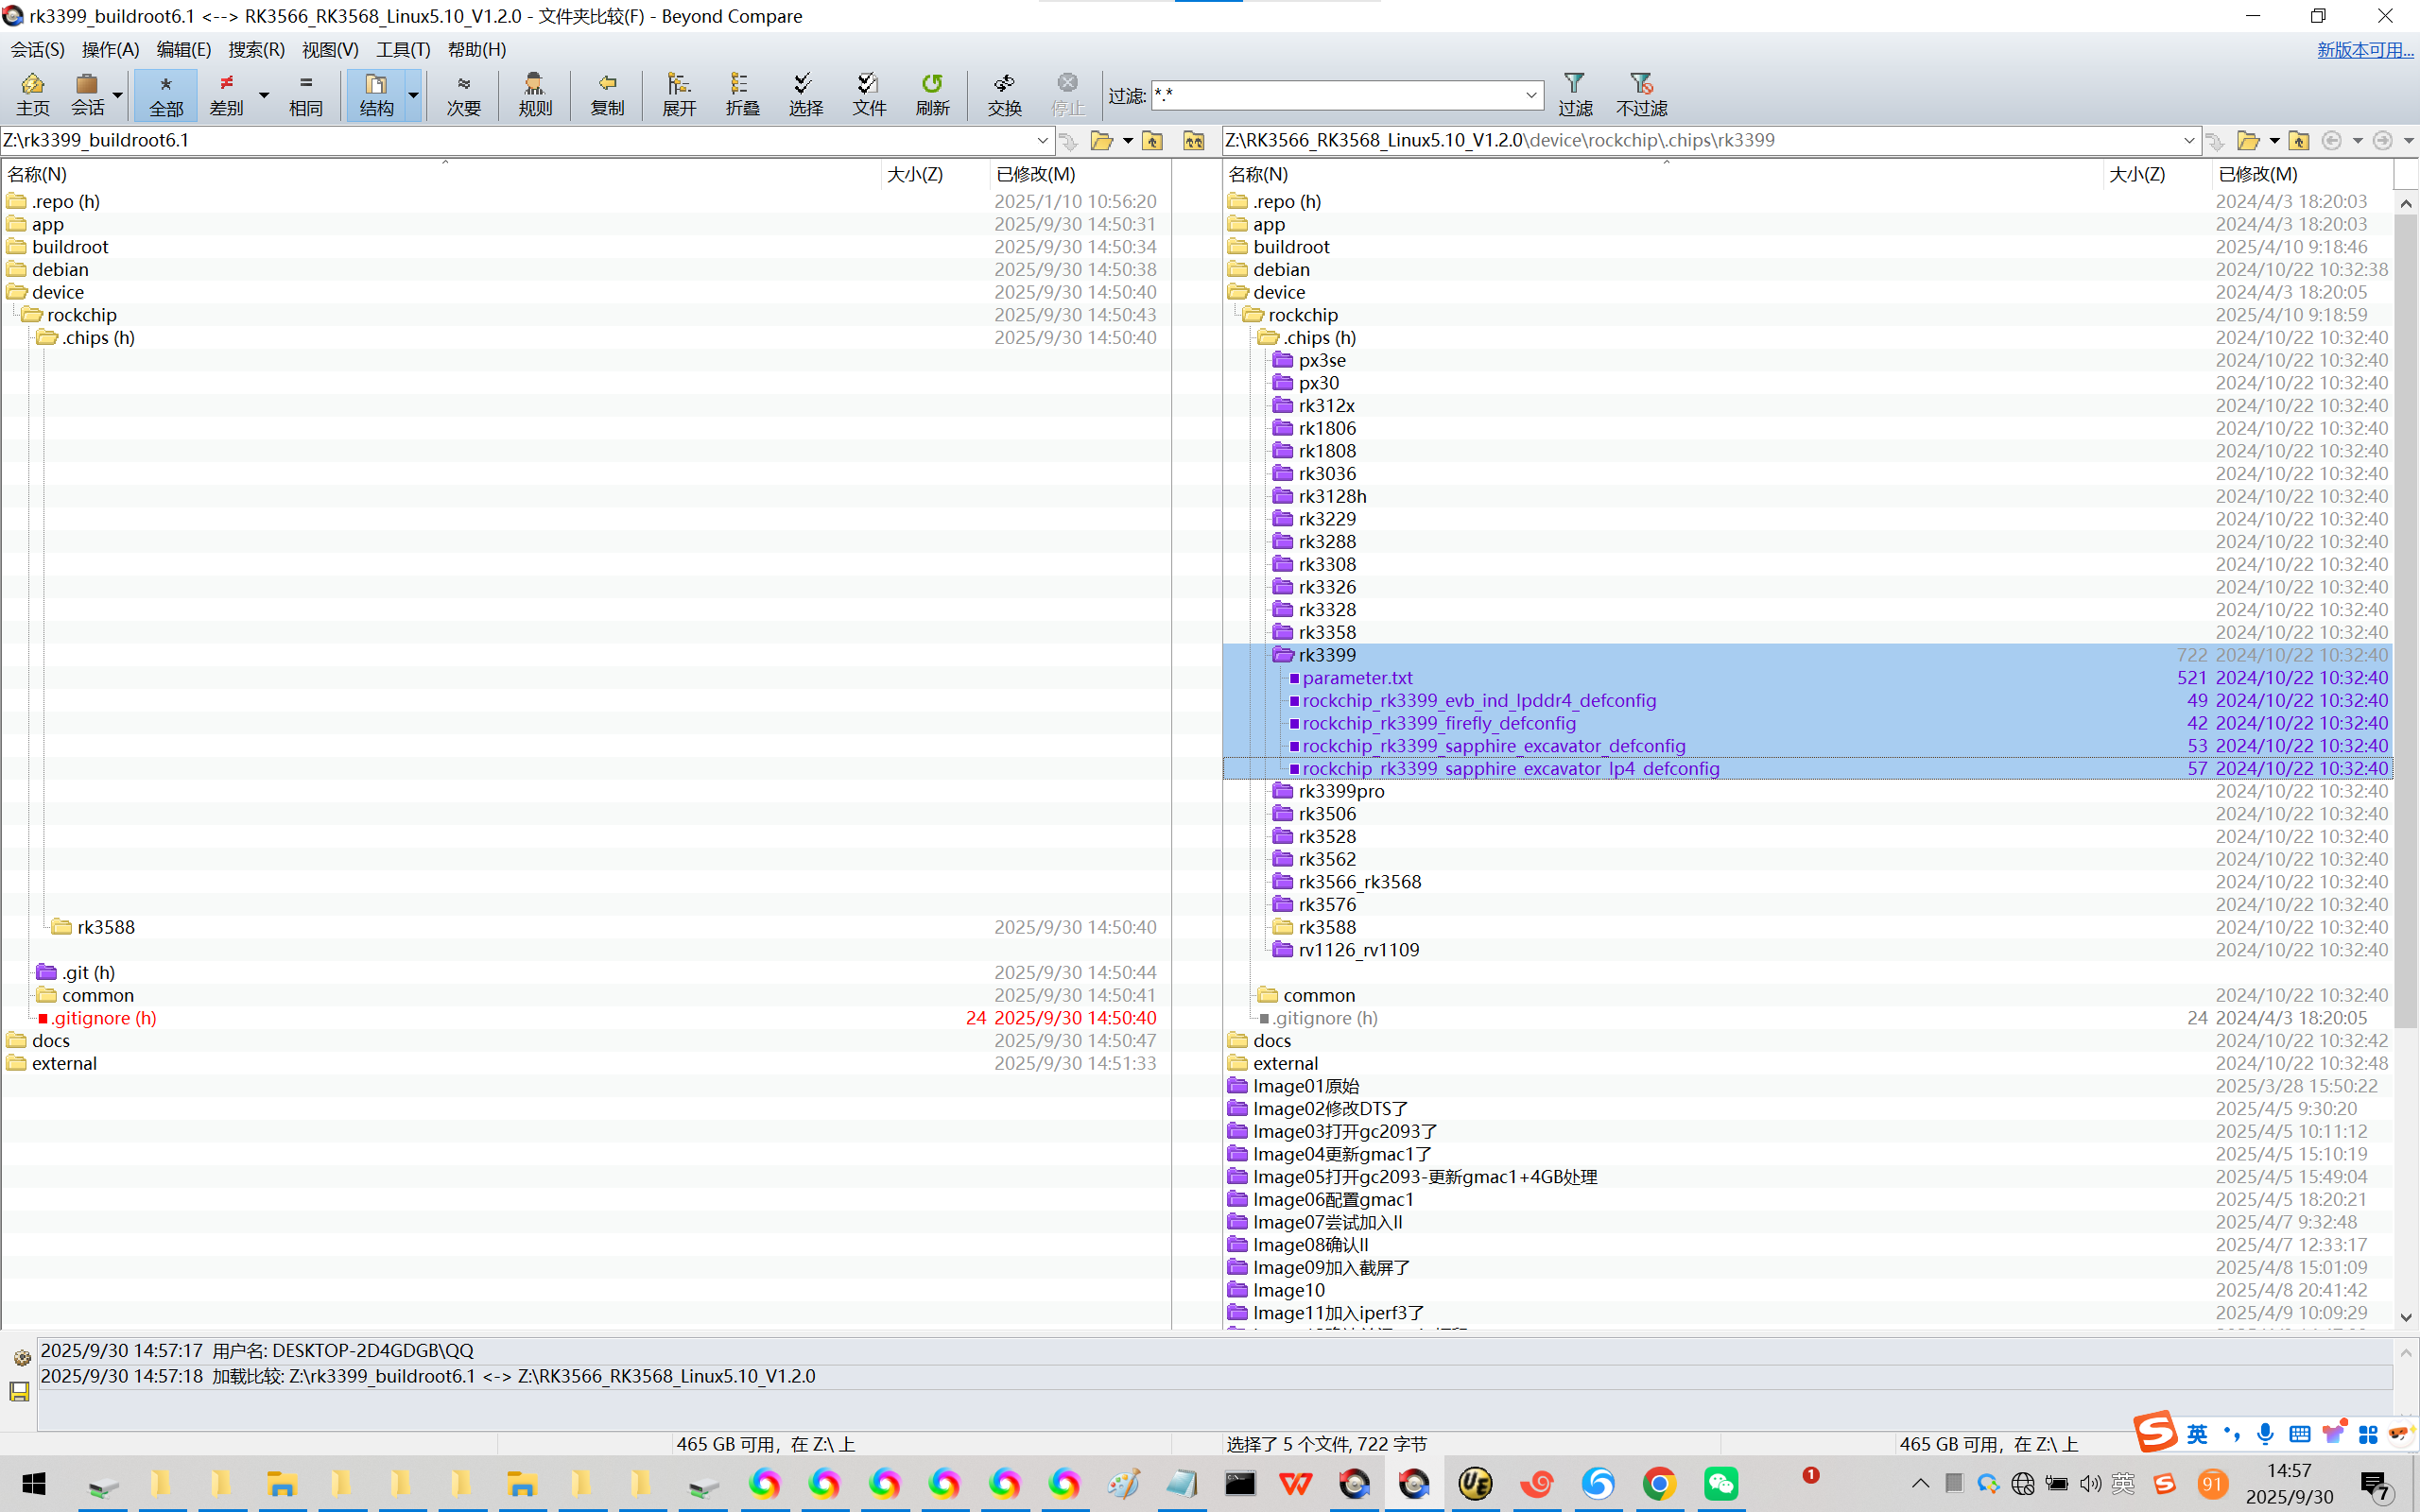Click the 折叠 collapse all icon
This screenshot has height=1512, width=2420.
(x=742, y=94)
